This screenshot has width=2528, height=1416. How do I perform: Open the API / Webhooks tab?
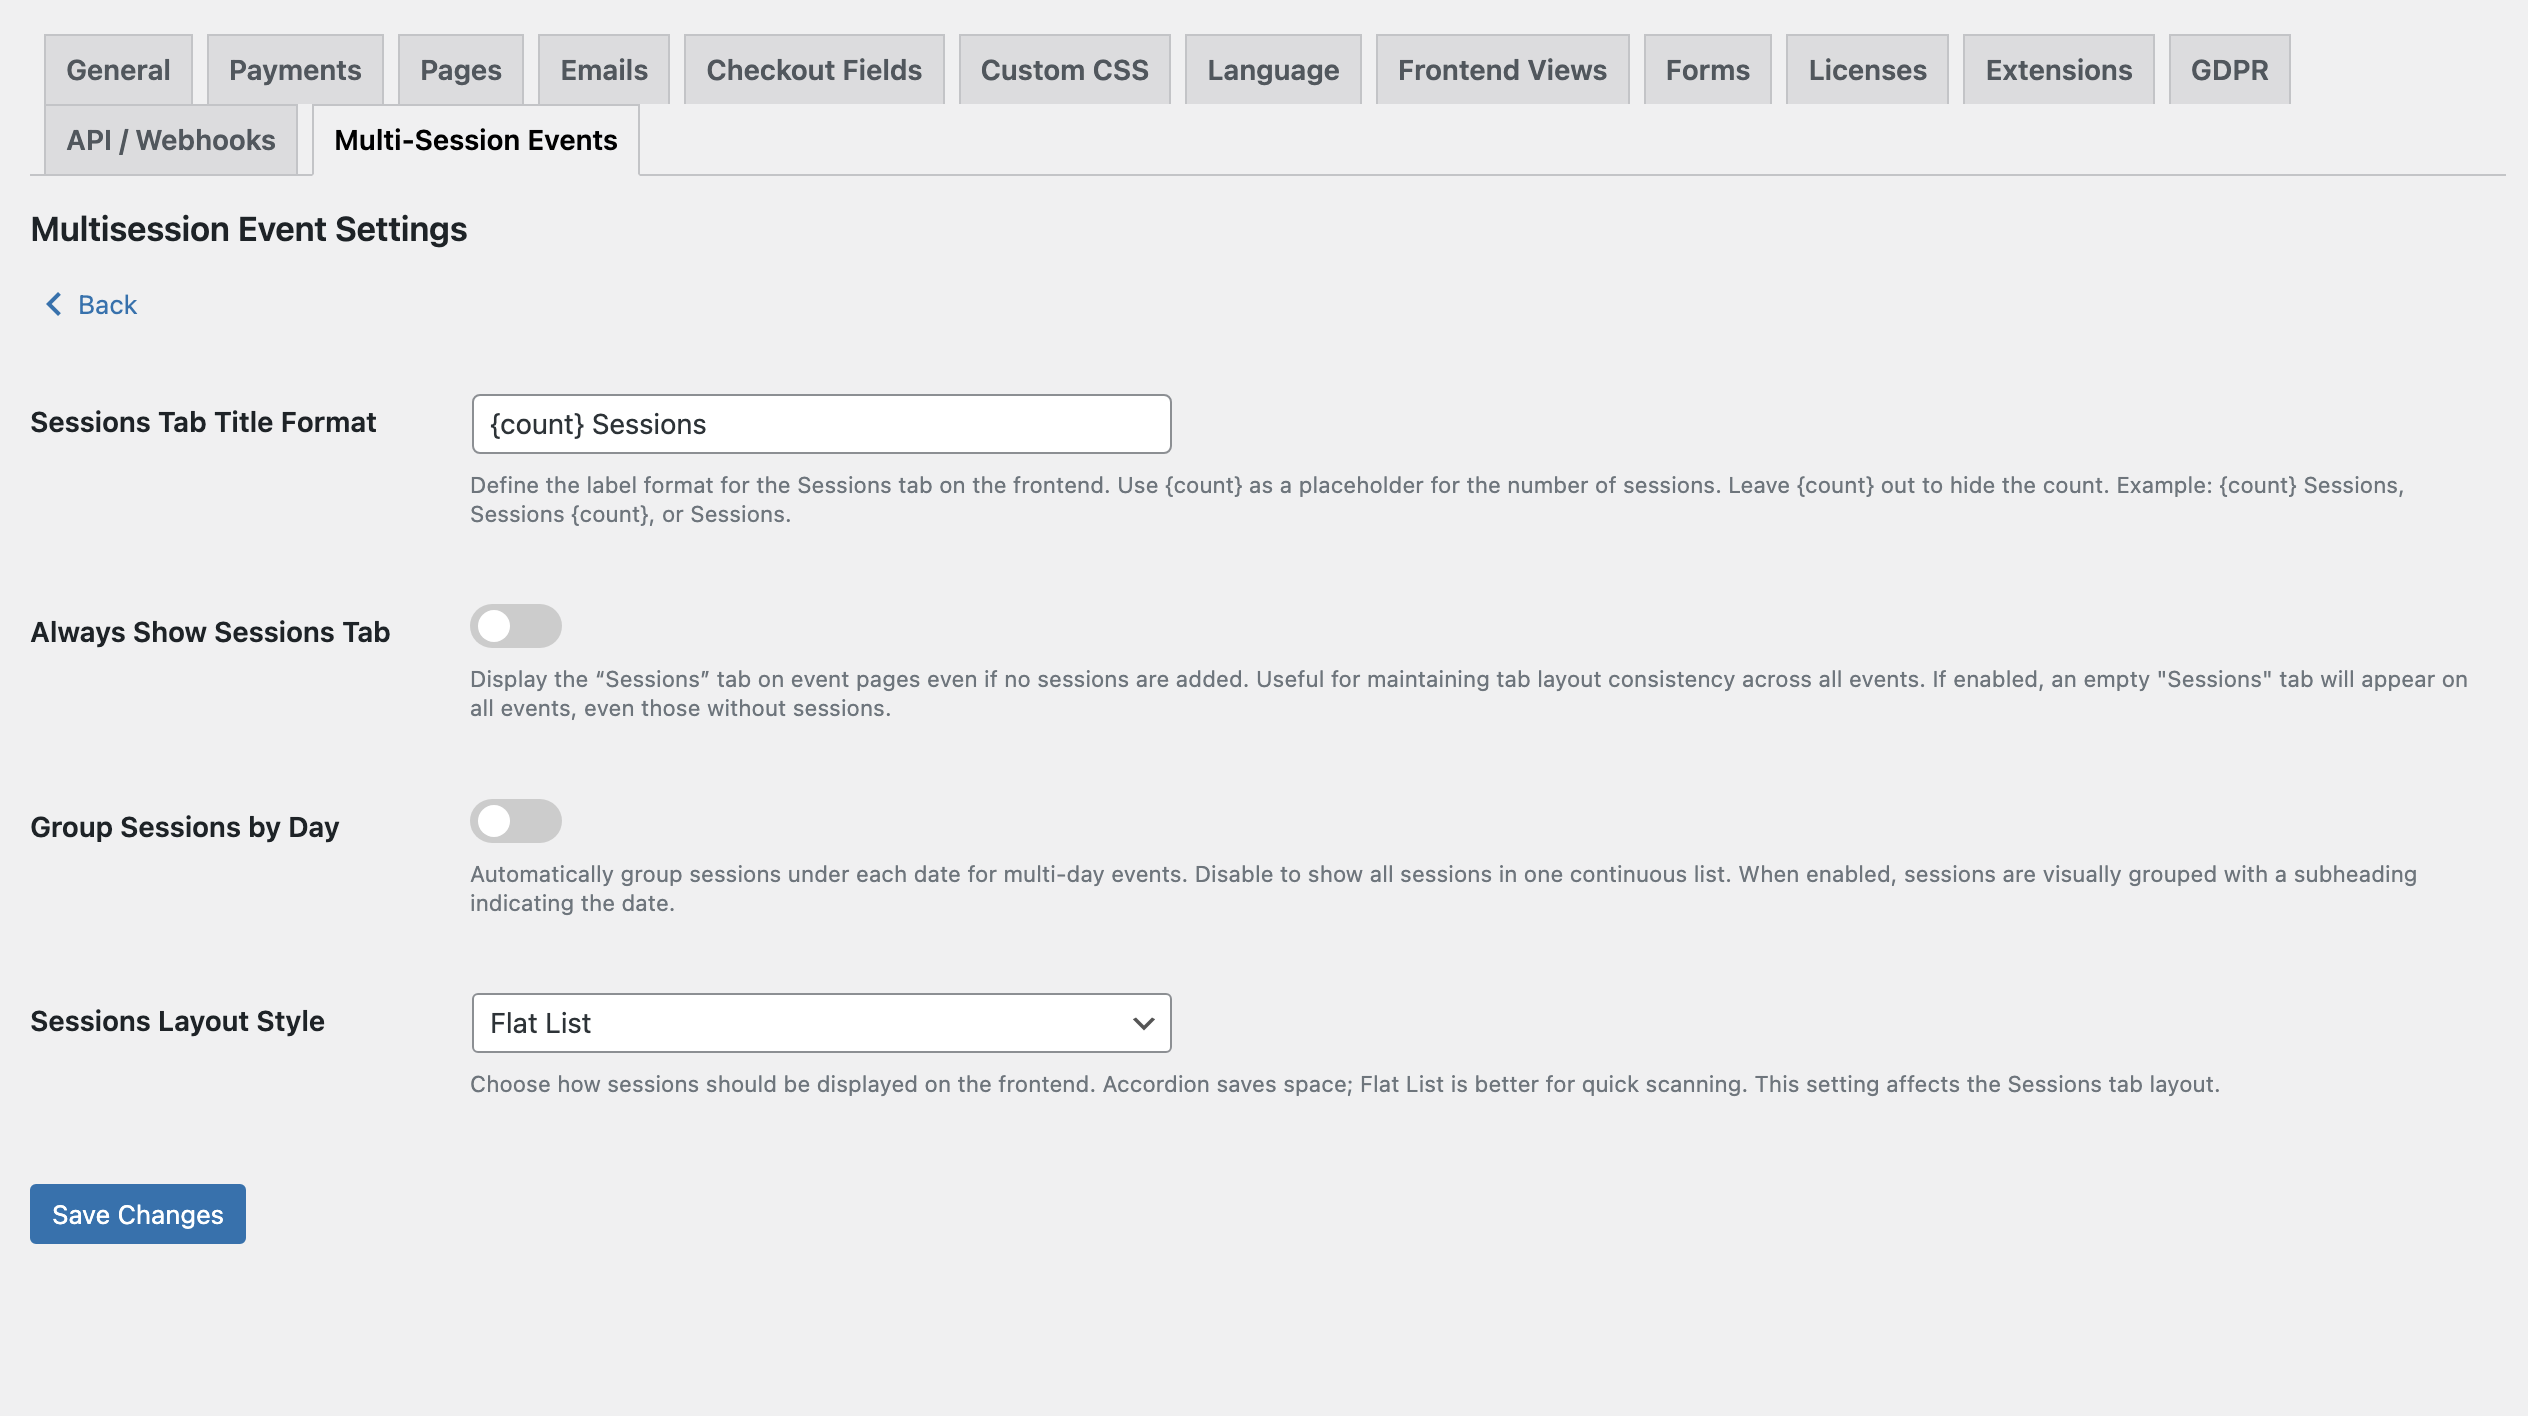[x=171, y=140]
